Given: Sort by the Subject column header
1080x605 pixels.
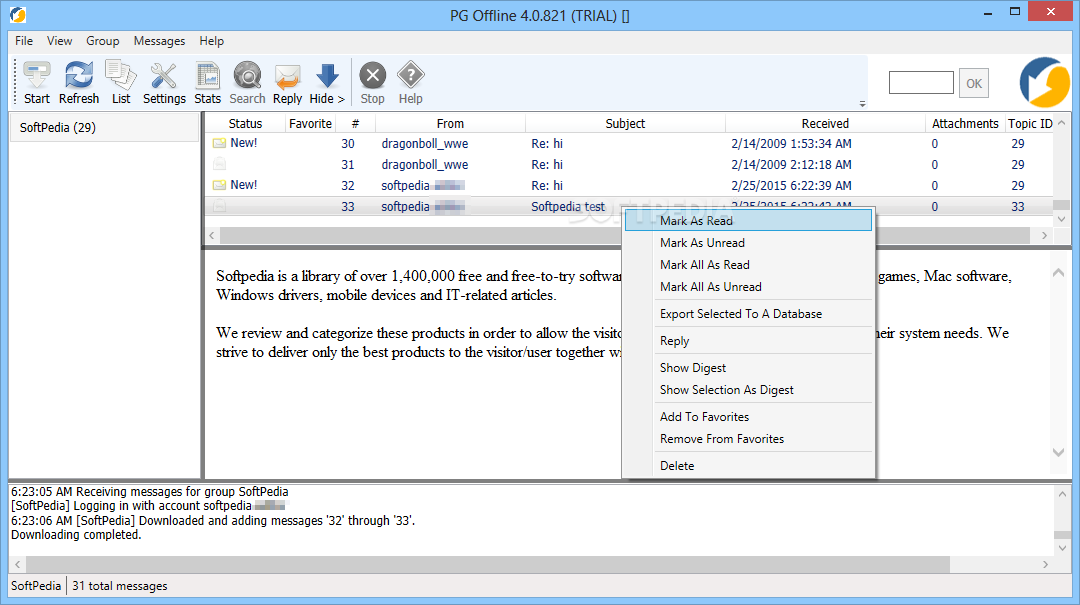Looking at the screenshot, I should 625,123.
